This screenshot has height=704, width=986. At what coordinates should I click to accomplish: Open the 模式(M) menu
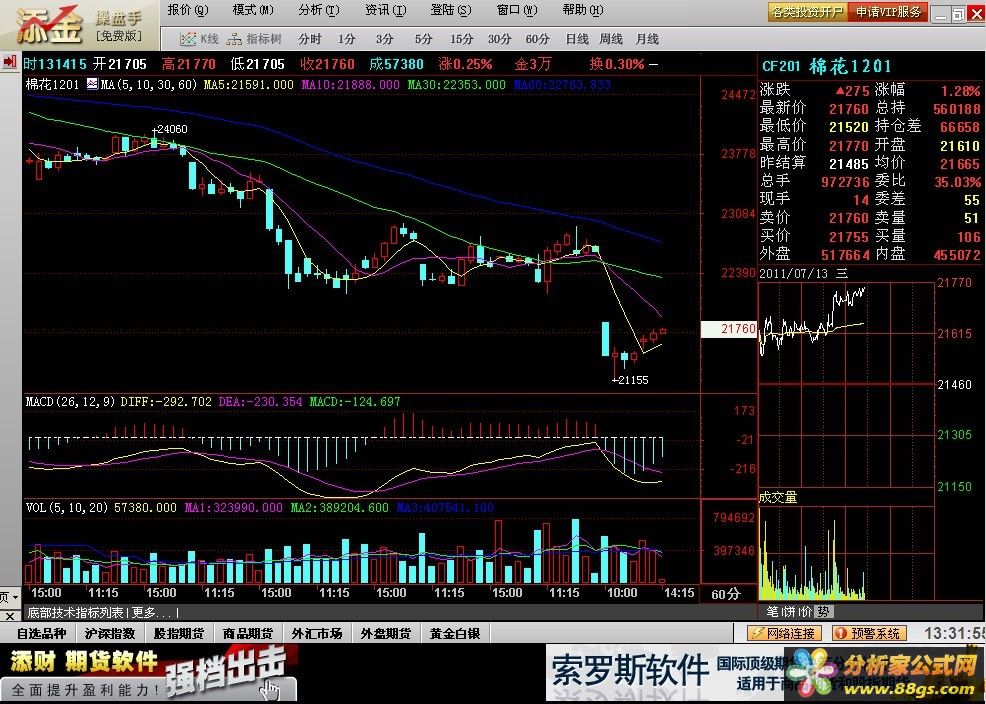[x=253, y=10]
